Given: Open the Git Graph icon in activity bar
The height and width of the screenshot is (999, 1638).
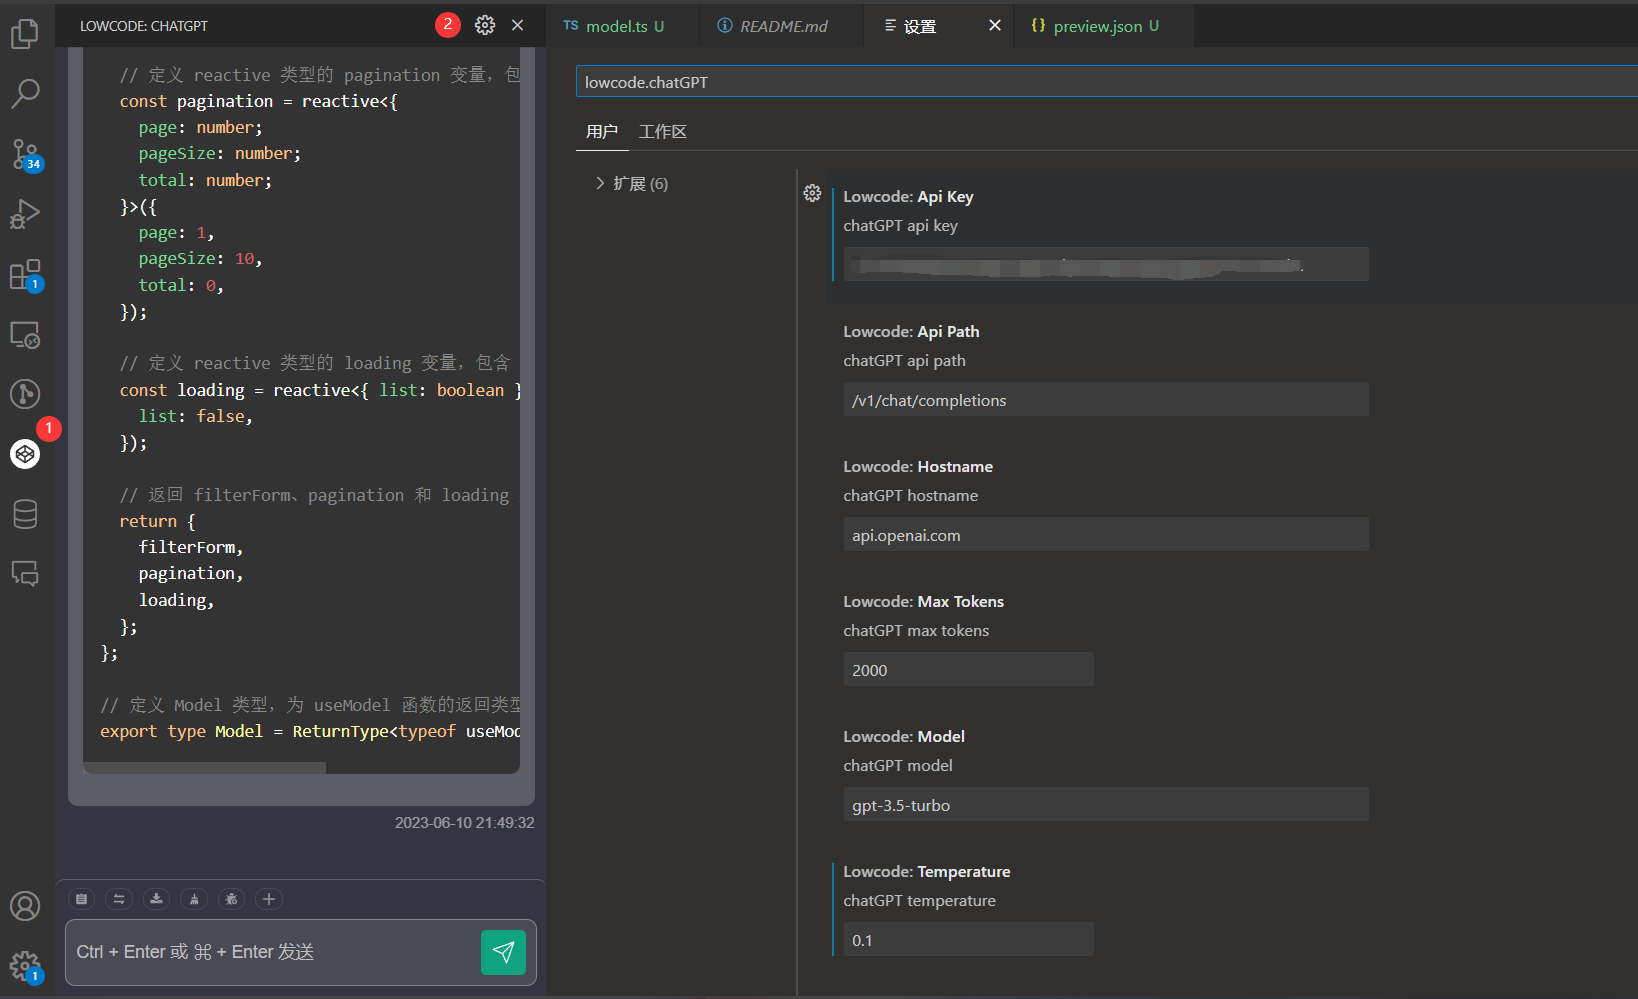Looking at the screenshot, I should point(25,394).
